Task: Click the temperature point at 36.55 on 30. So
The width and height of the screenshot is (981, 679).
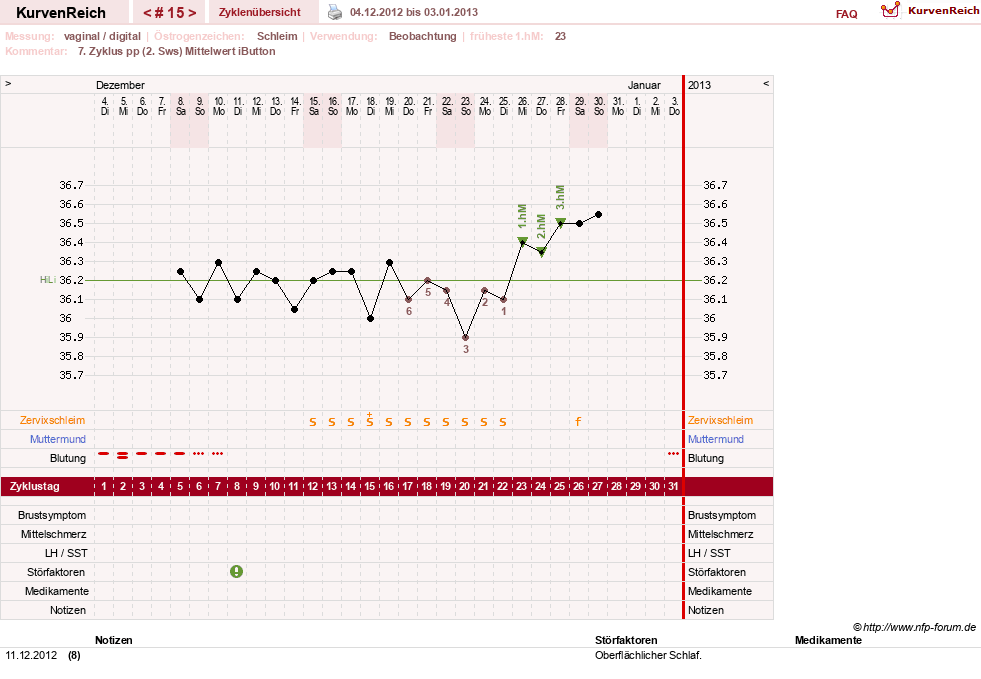Action: (x=599, y=215)
